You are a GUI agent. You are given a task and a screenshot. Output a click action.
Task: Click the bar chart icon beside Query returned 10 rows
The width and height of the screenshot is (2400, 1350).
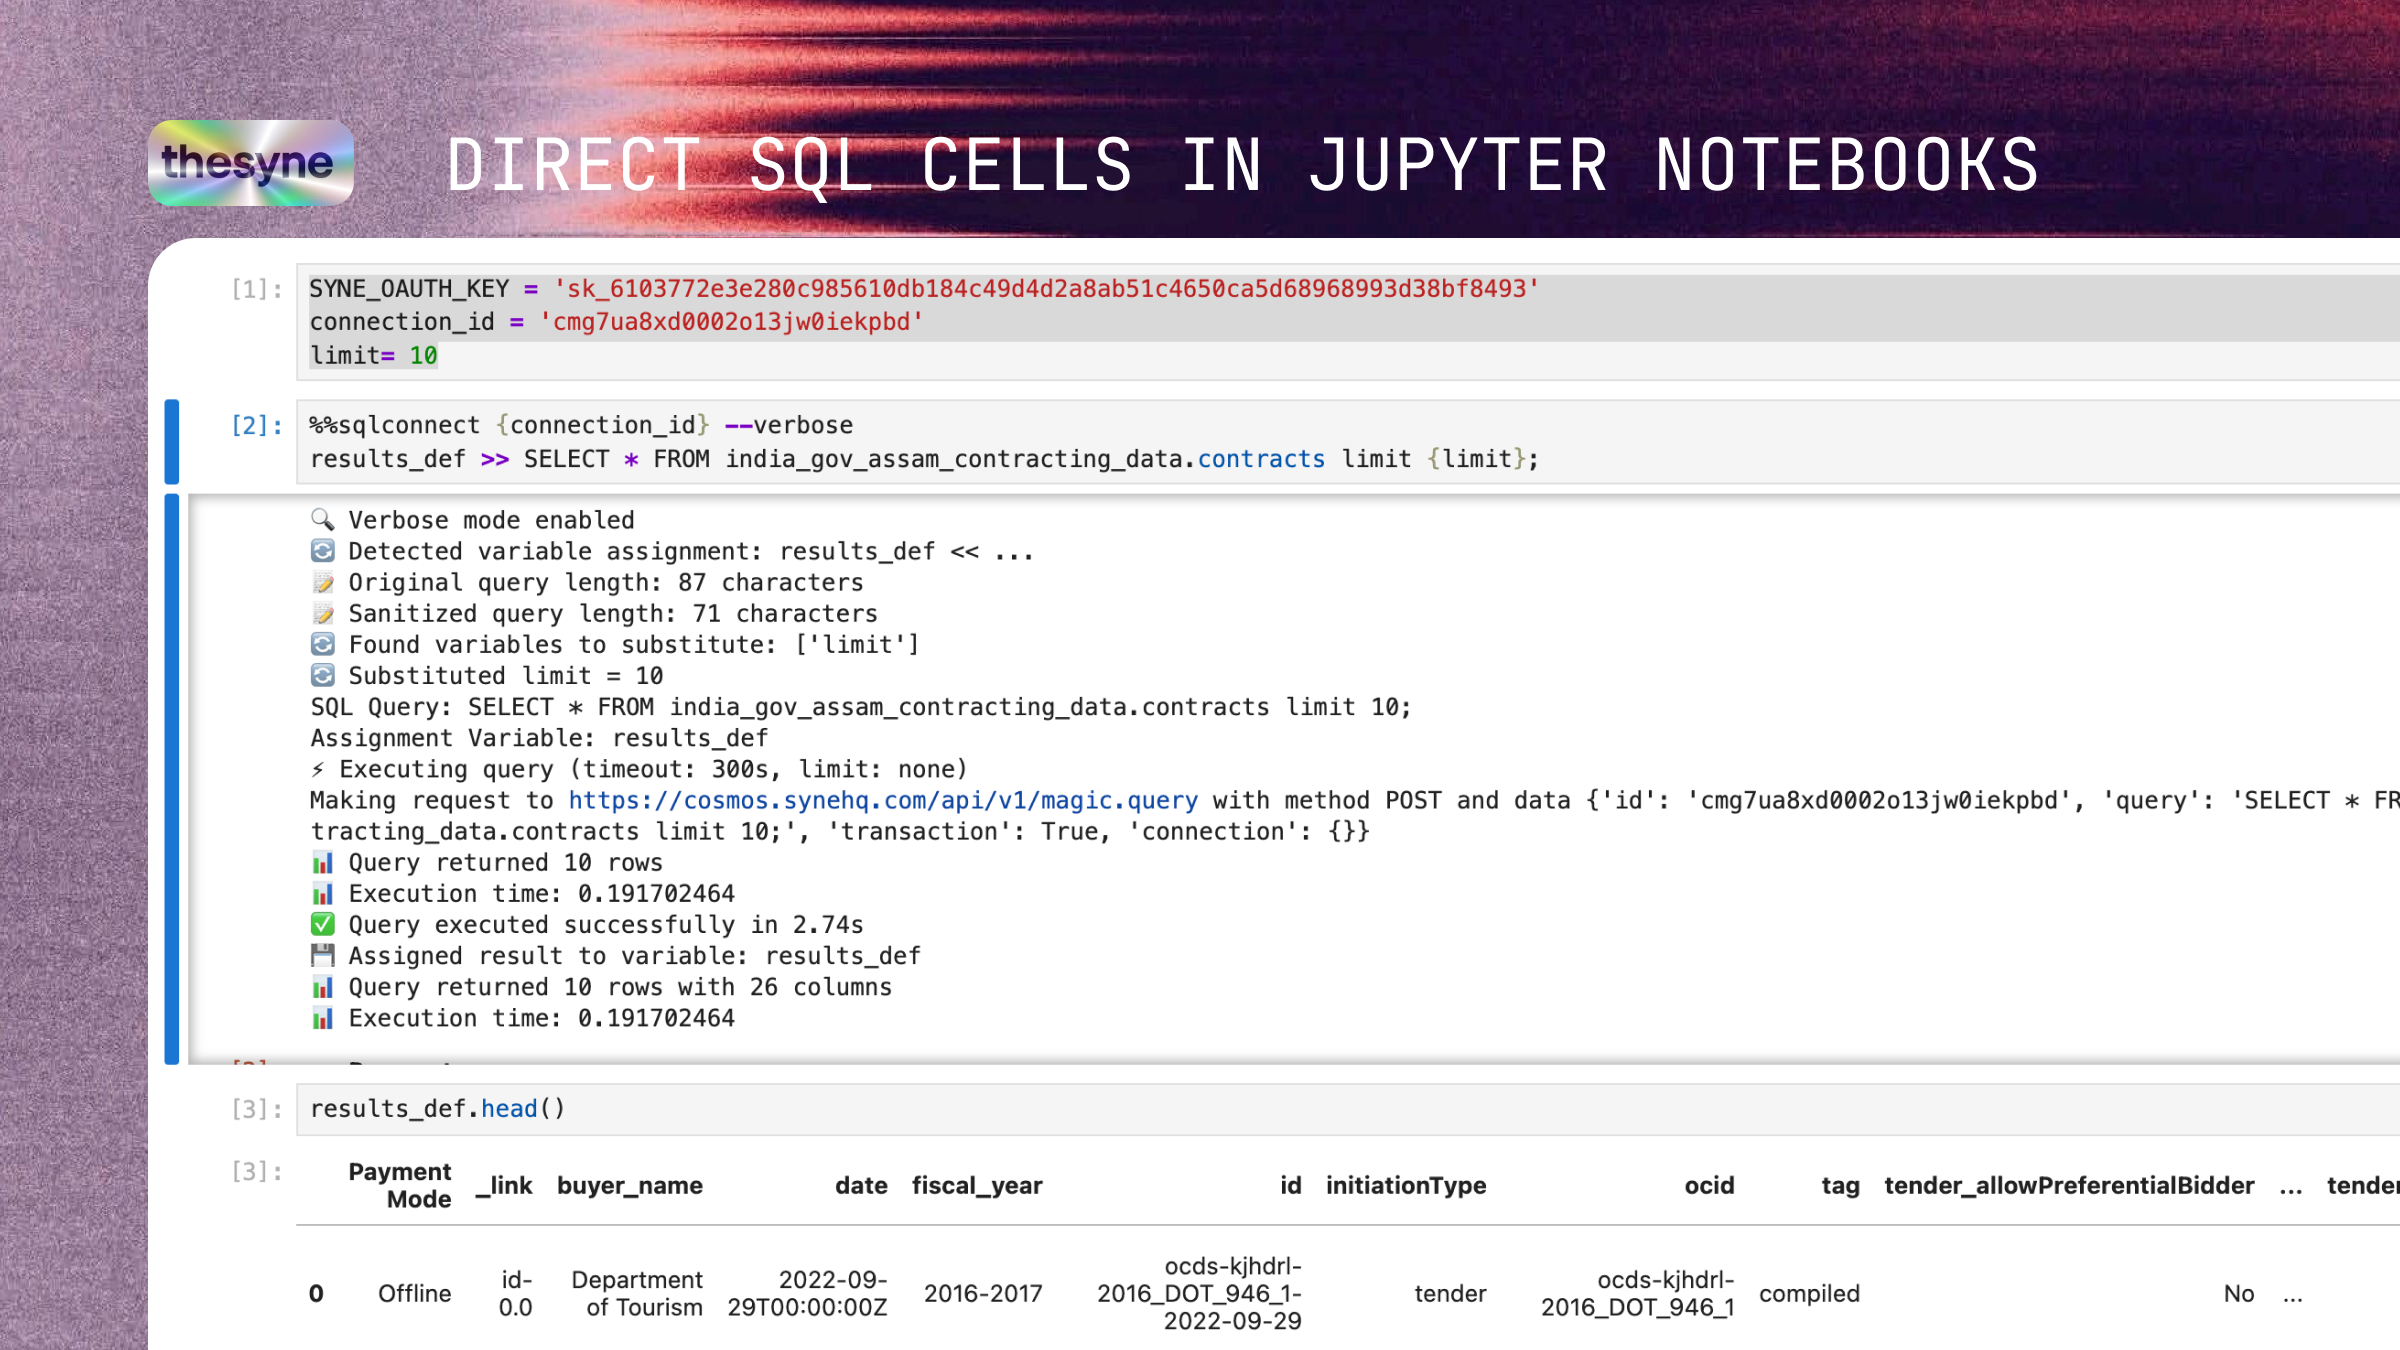point(322,862)
